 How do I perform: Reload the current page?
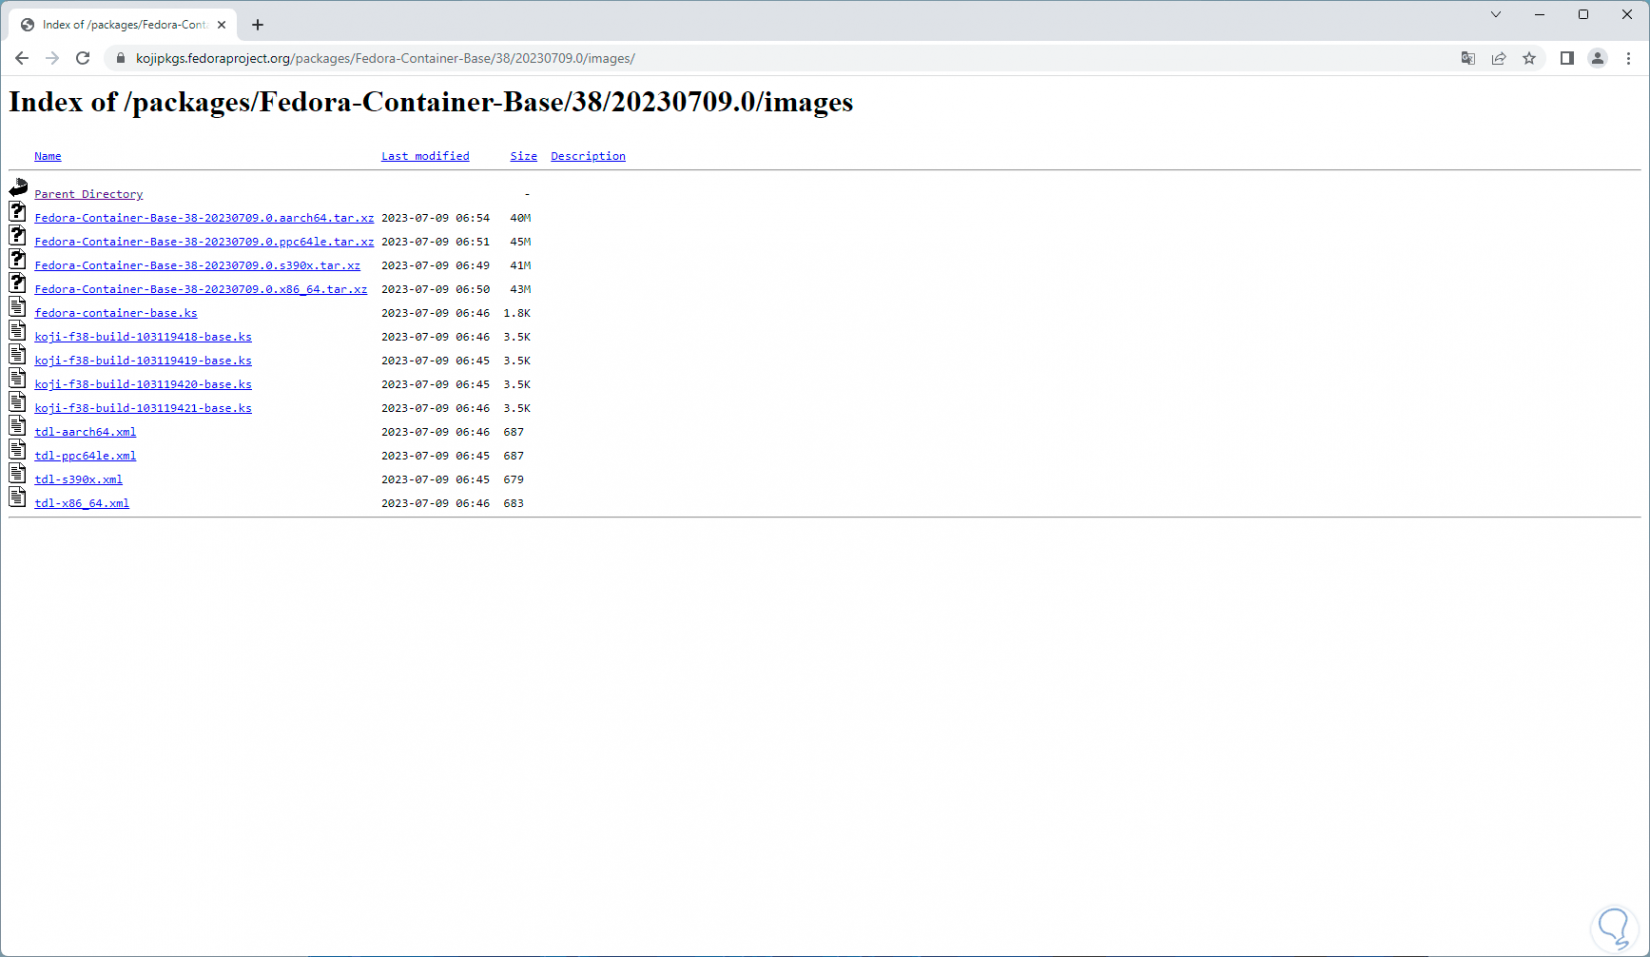tap(83, 58)
